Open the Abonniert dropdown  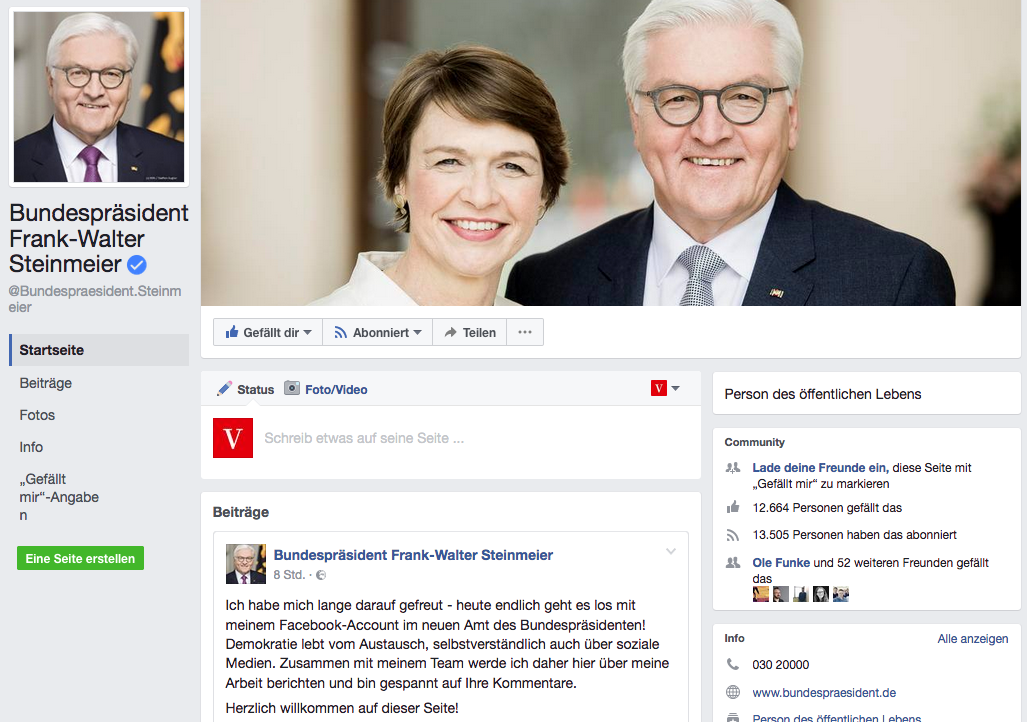[377, 332]
